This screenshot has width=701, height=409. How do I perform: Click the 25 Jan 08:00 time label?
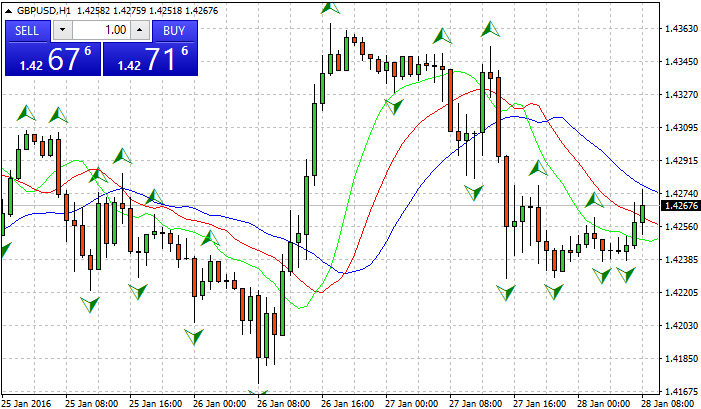(x=91, y=404)
